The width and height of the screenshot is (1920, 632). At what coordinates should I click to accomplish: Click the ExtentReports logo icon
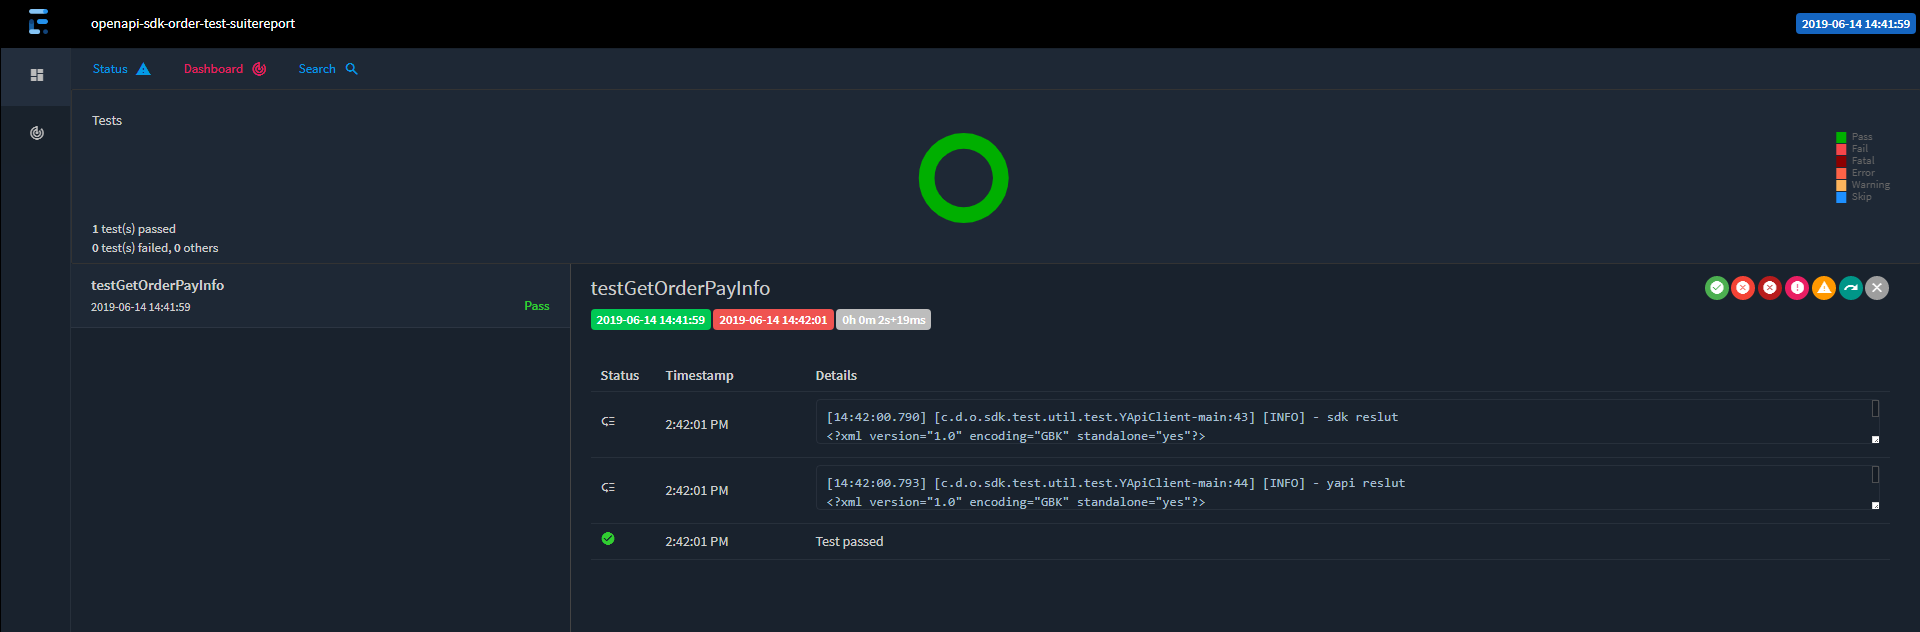(x=38, y=22)
